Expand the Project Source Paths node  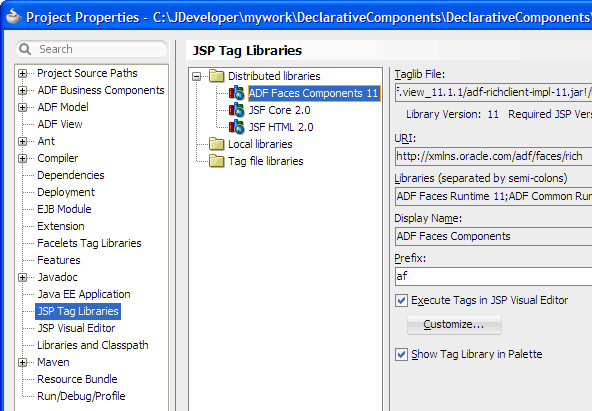pyautogui.click(x=23, y=73)
